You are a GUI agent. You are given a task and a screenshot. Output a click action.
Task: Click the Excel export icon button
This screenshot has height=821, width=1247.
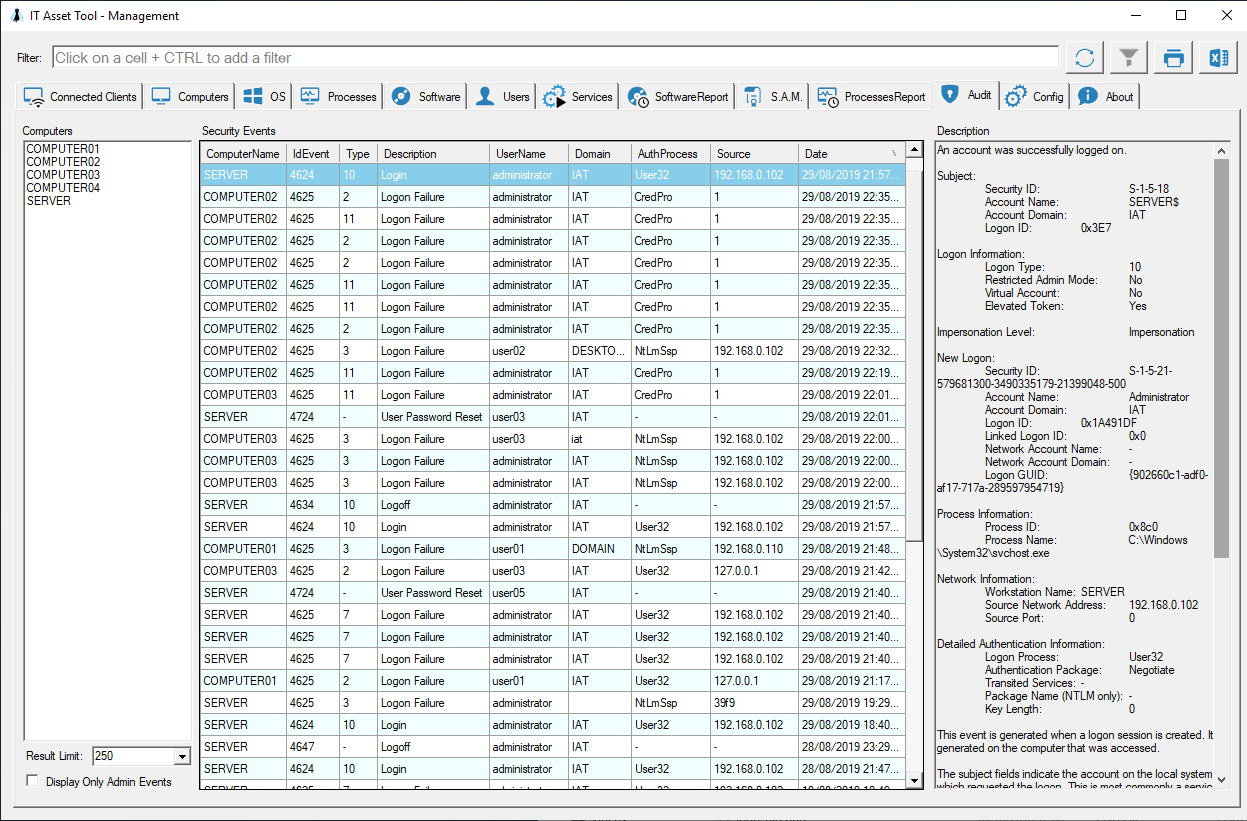pyautogui.click(x=1218, y=58)
